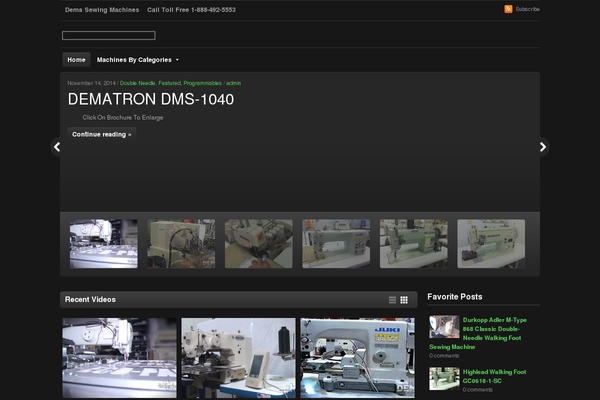Viewport: 600px width, 400px height.
Task: Select third slider thumbnail with red-trimmed machine
Action: (x=259, y=244)
